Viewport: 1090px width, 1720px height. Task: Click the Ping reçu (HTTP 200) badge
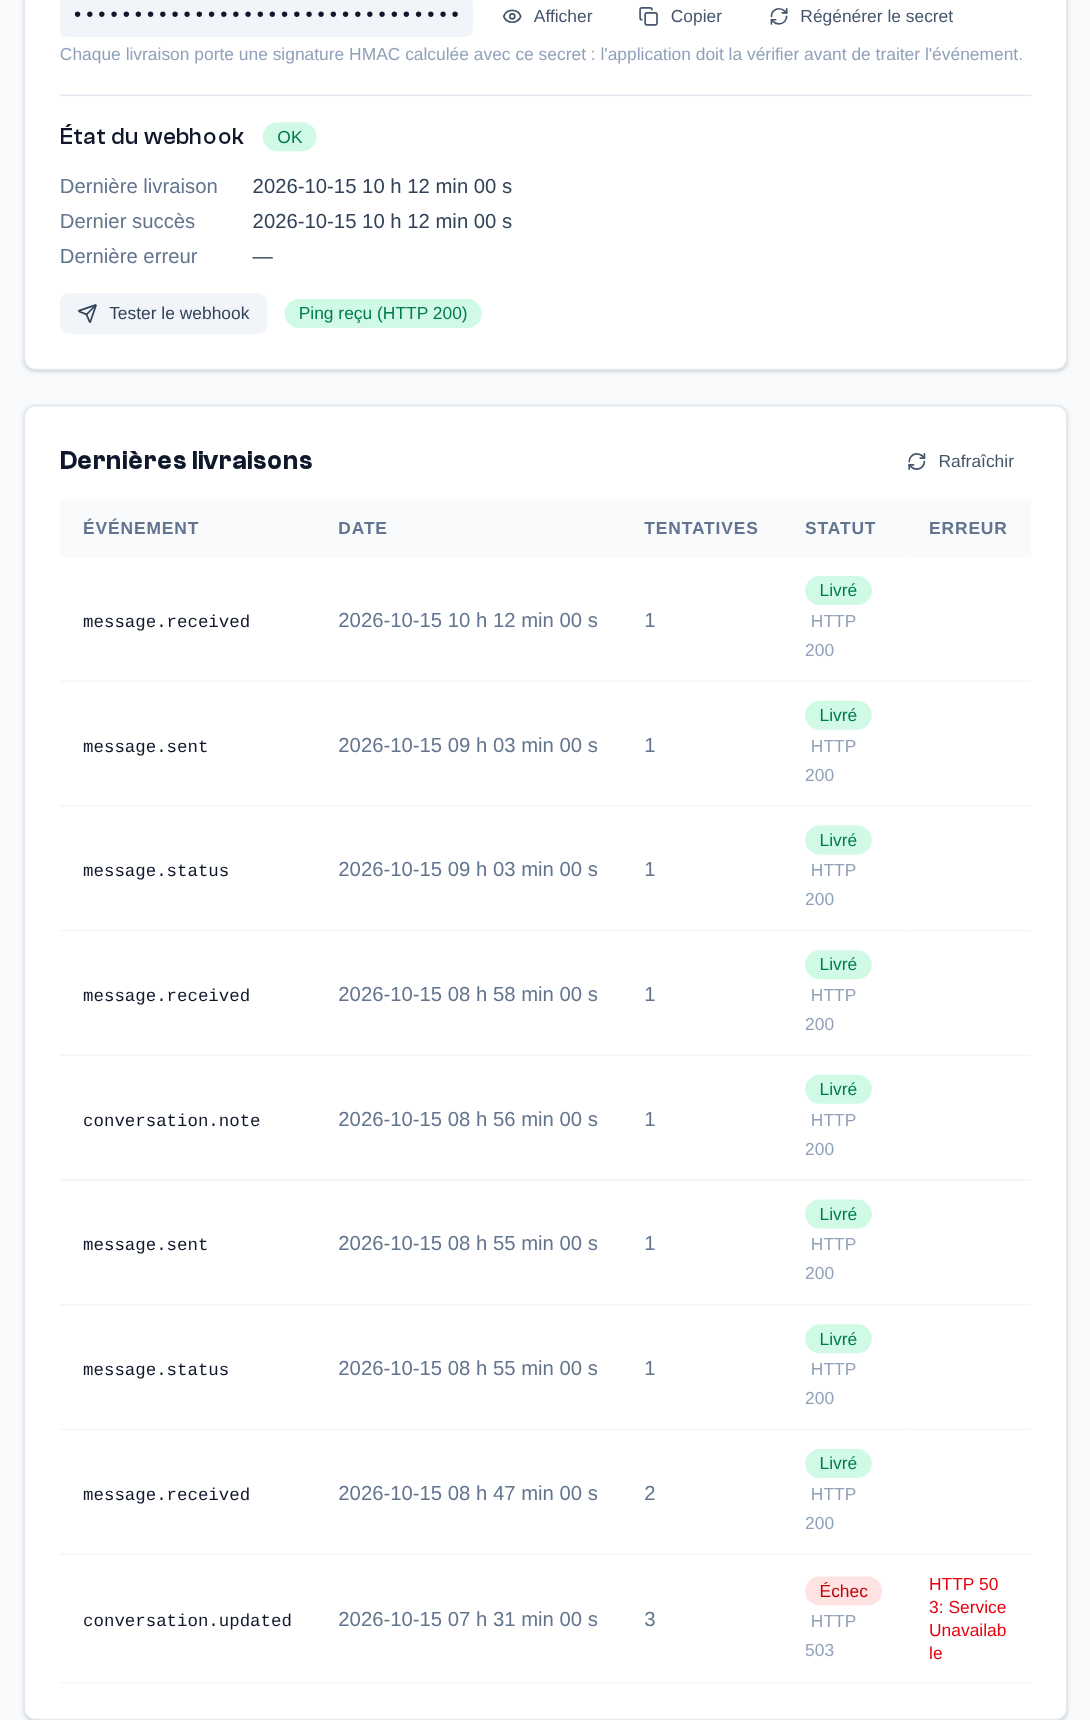[x=383, y=314]
